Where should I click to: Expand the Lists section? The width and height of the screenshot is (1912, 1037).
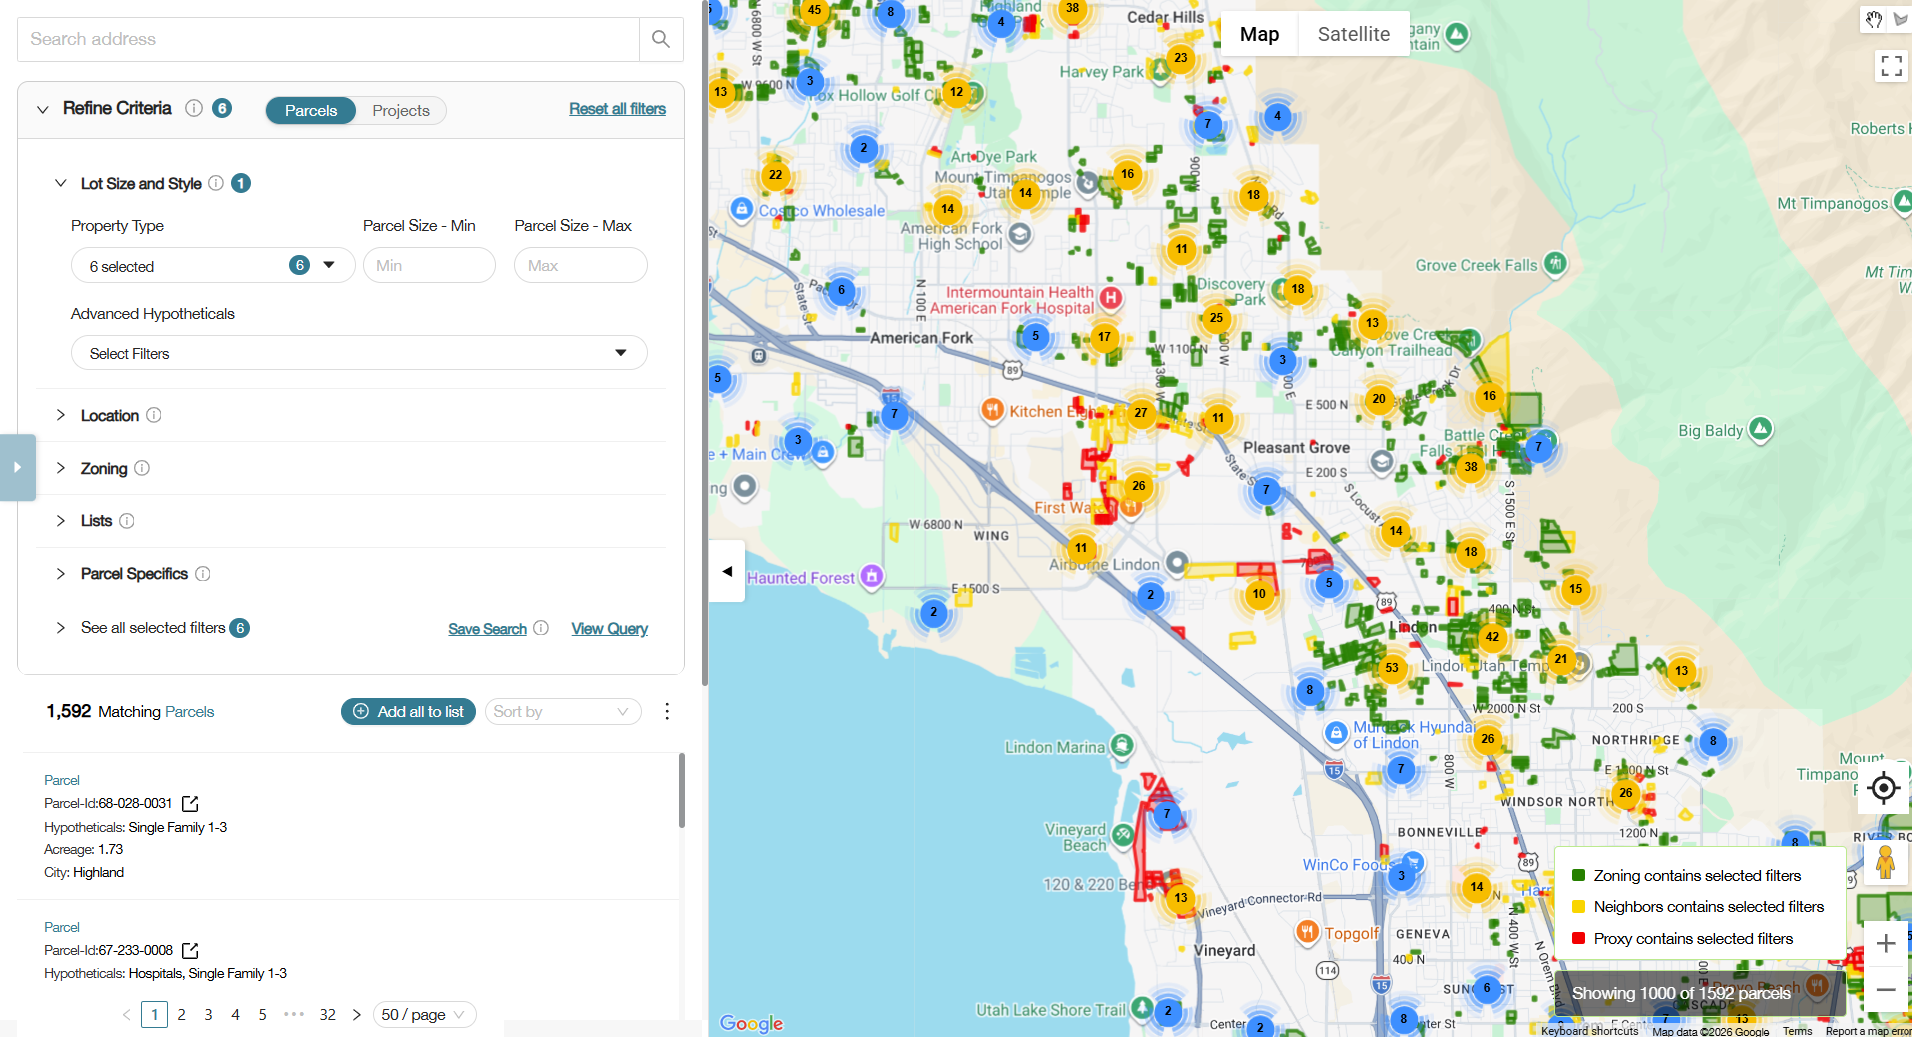click(x=60, y=521)
